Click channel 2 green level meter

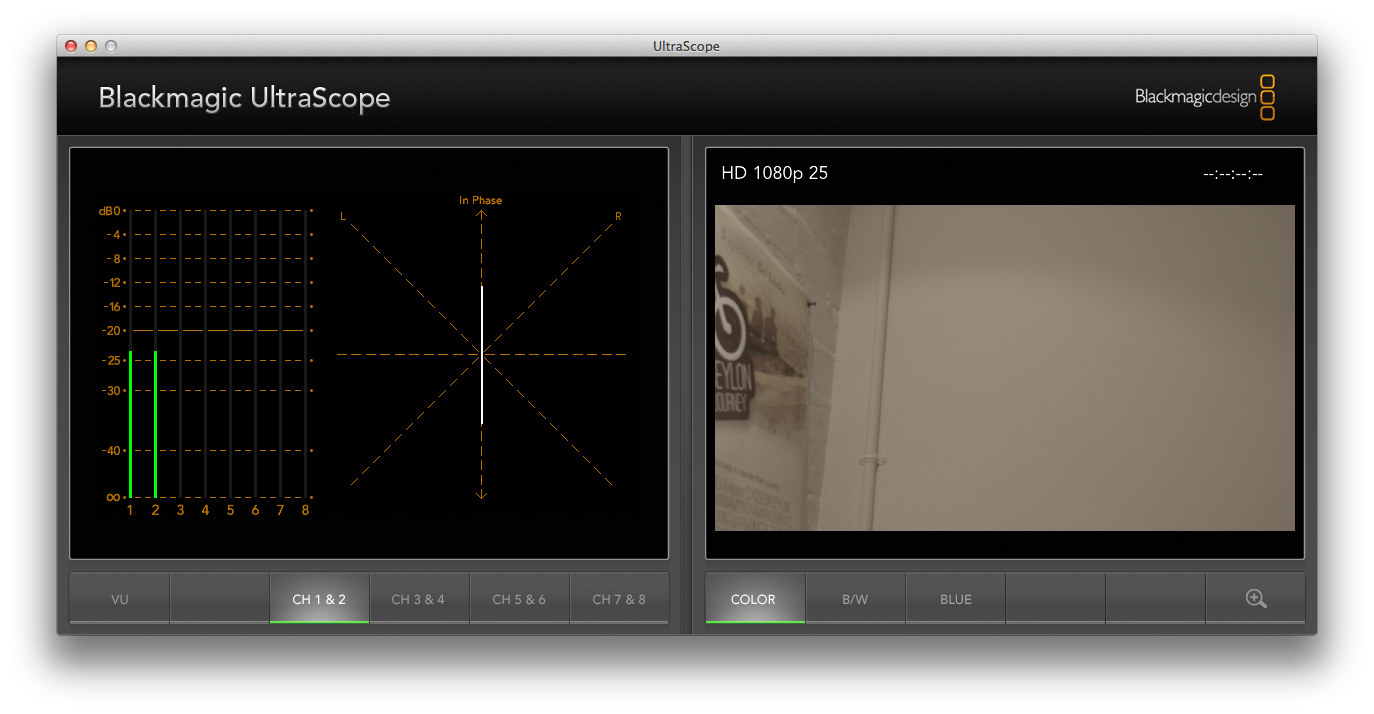tap(155, 424)
